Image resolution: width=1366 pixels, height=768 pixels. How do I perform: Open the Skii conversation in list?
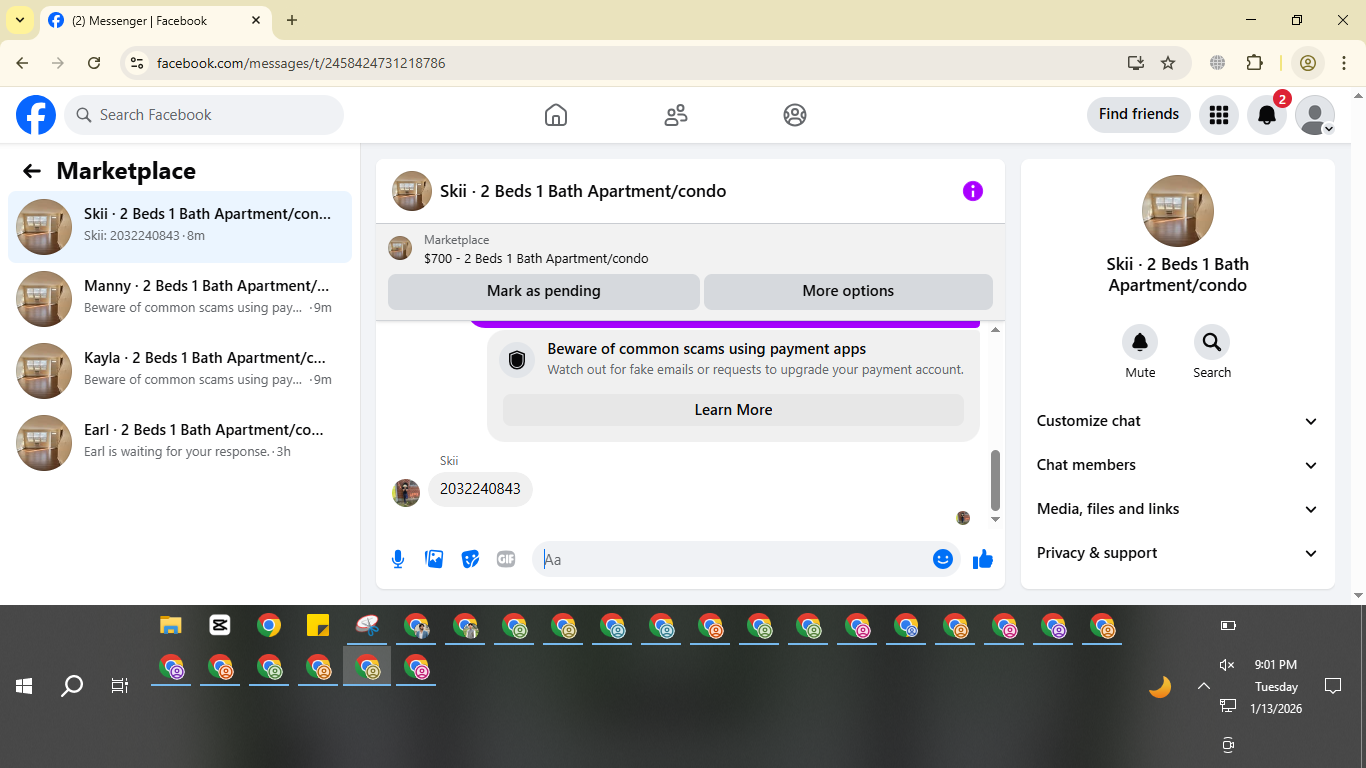180,227
